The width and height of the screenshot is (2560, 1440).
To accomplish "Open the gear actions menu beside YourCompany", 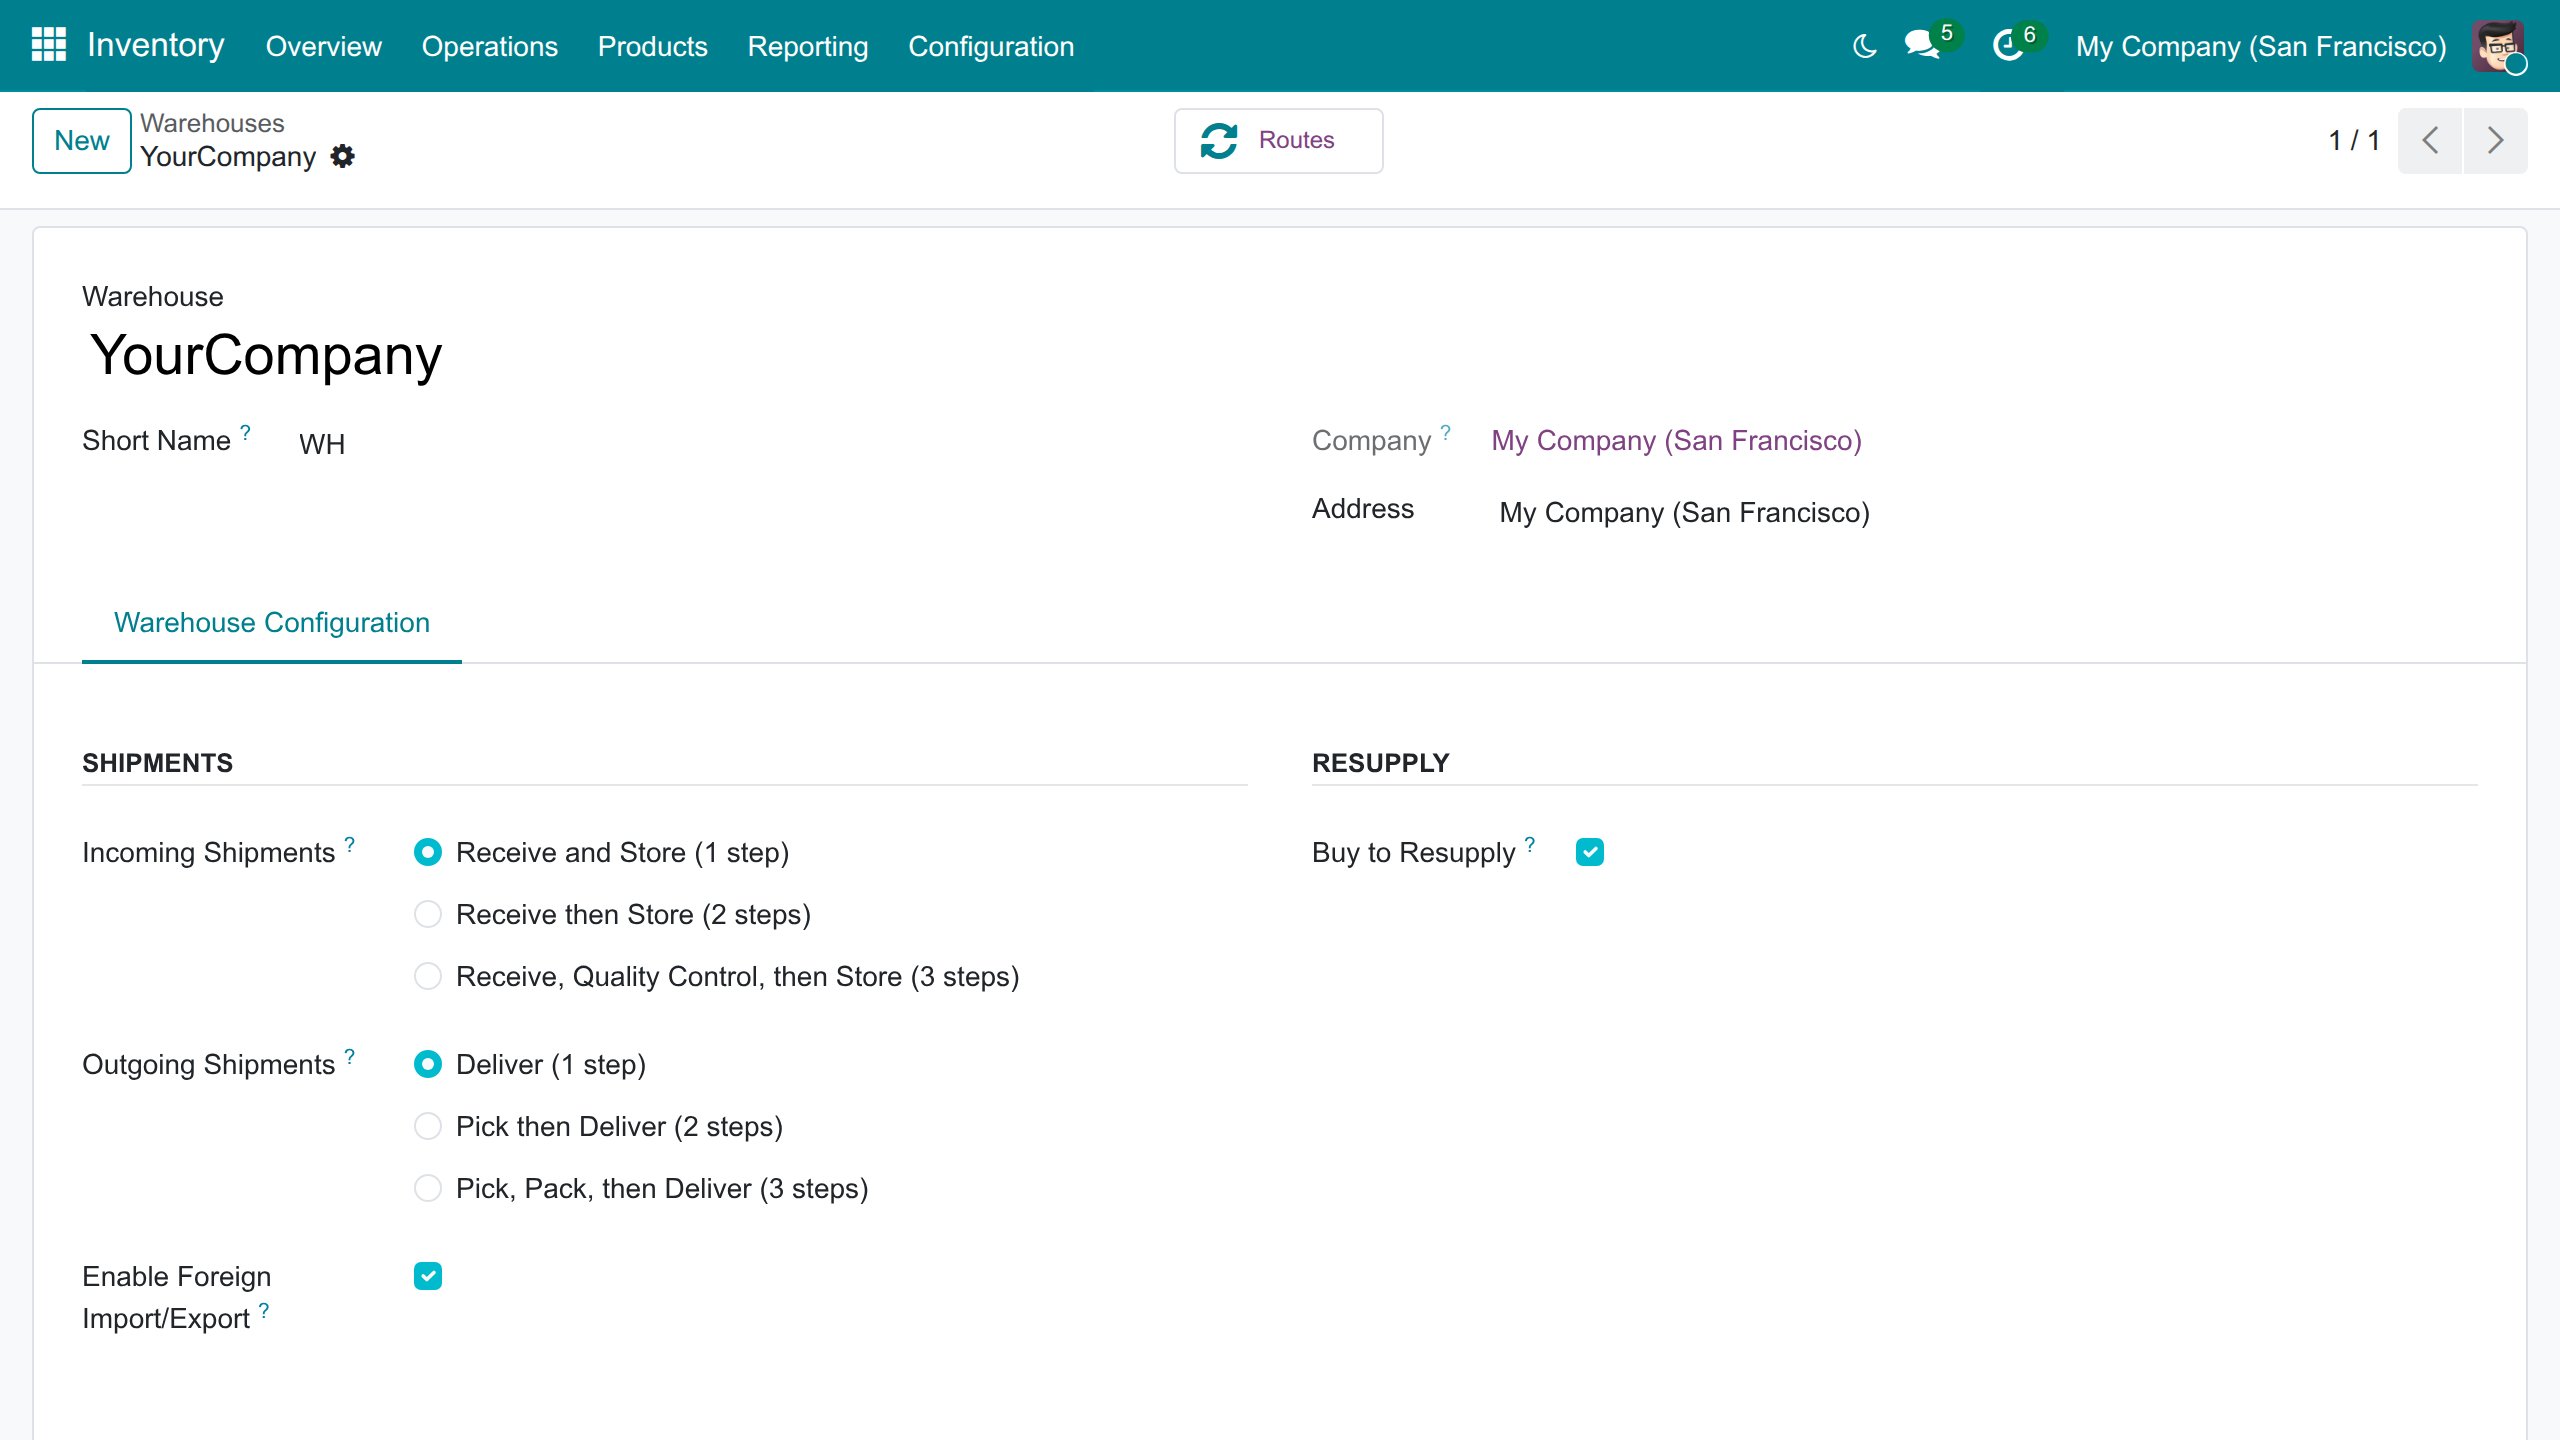I will 342,156.
